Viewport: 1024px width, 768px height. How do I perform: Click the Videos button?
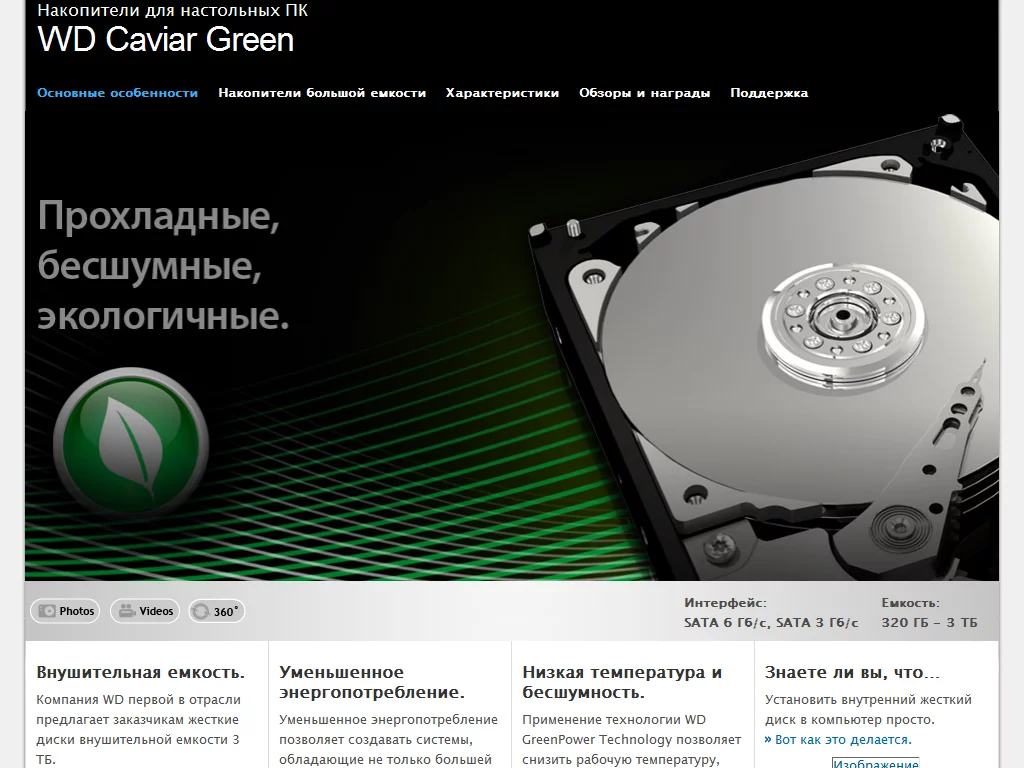[x=145, y=611]
